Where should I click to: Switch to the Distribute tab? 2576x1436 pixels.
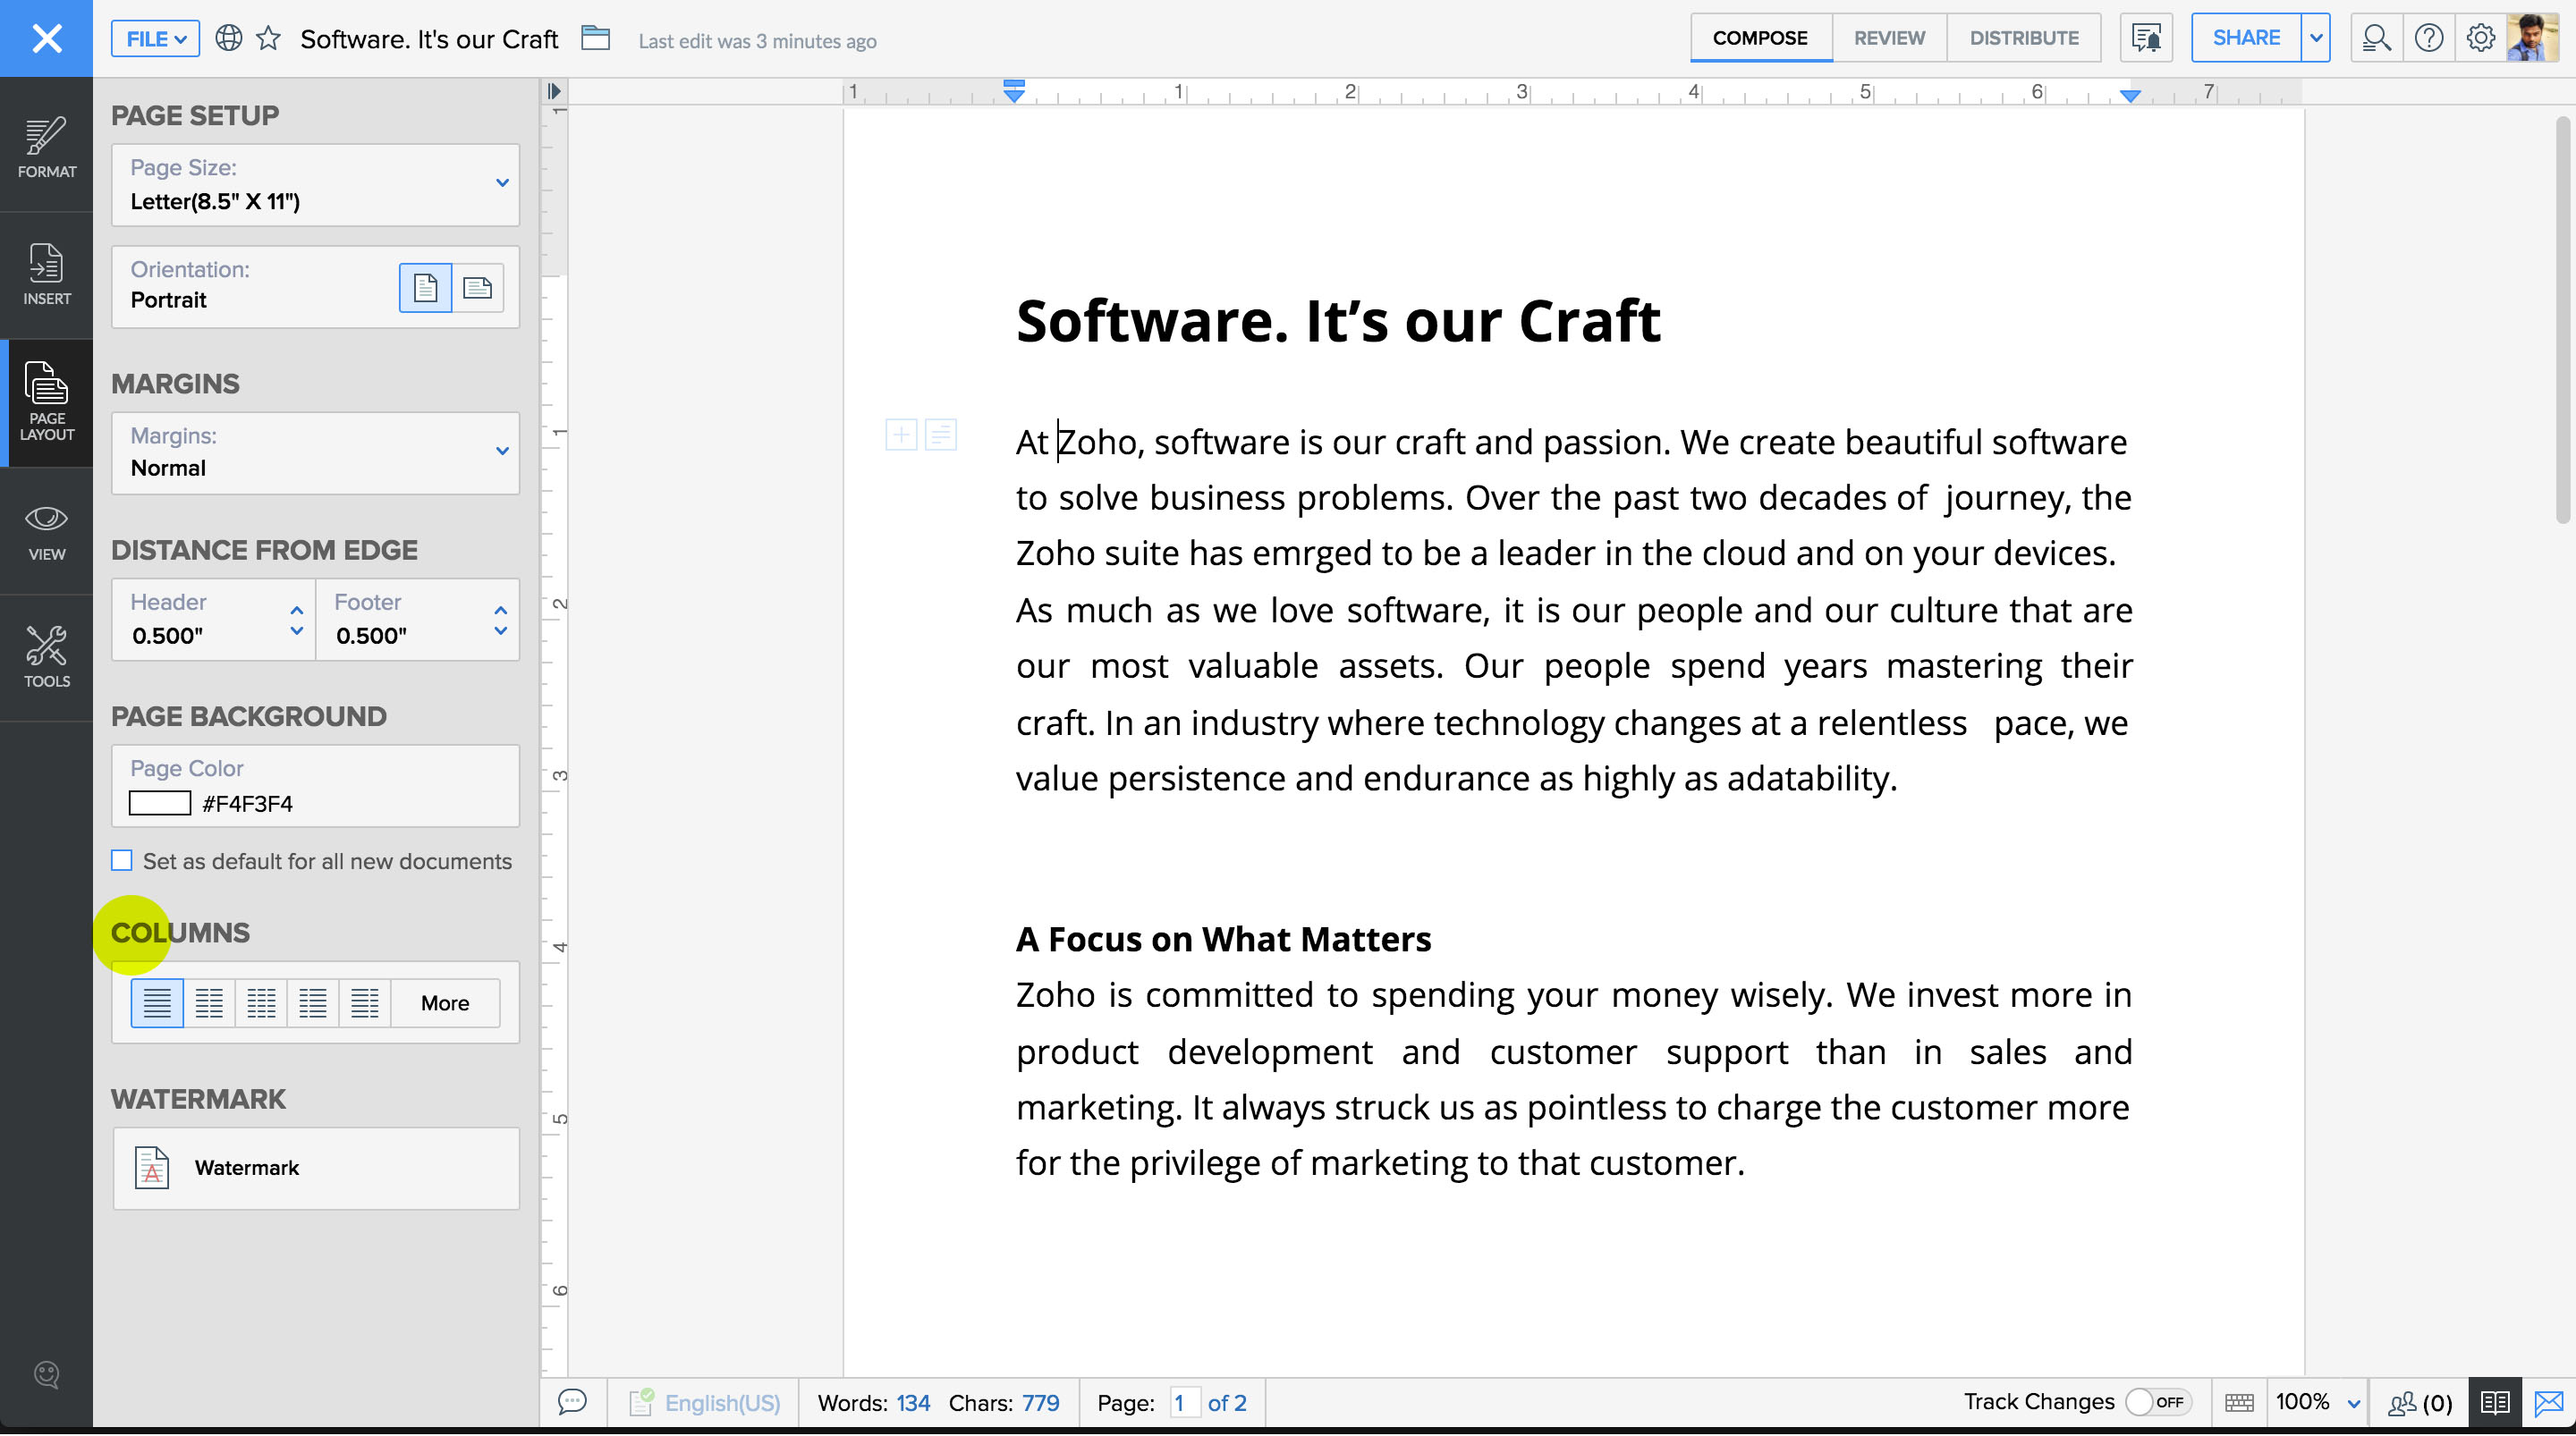[x=2024, y=38]
